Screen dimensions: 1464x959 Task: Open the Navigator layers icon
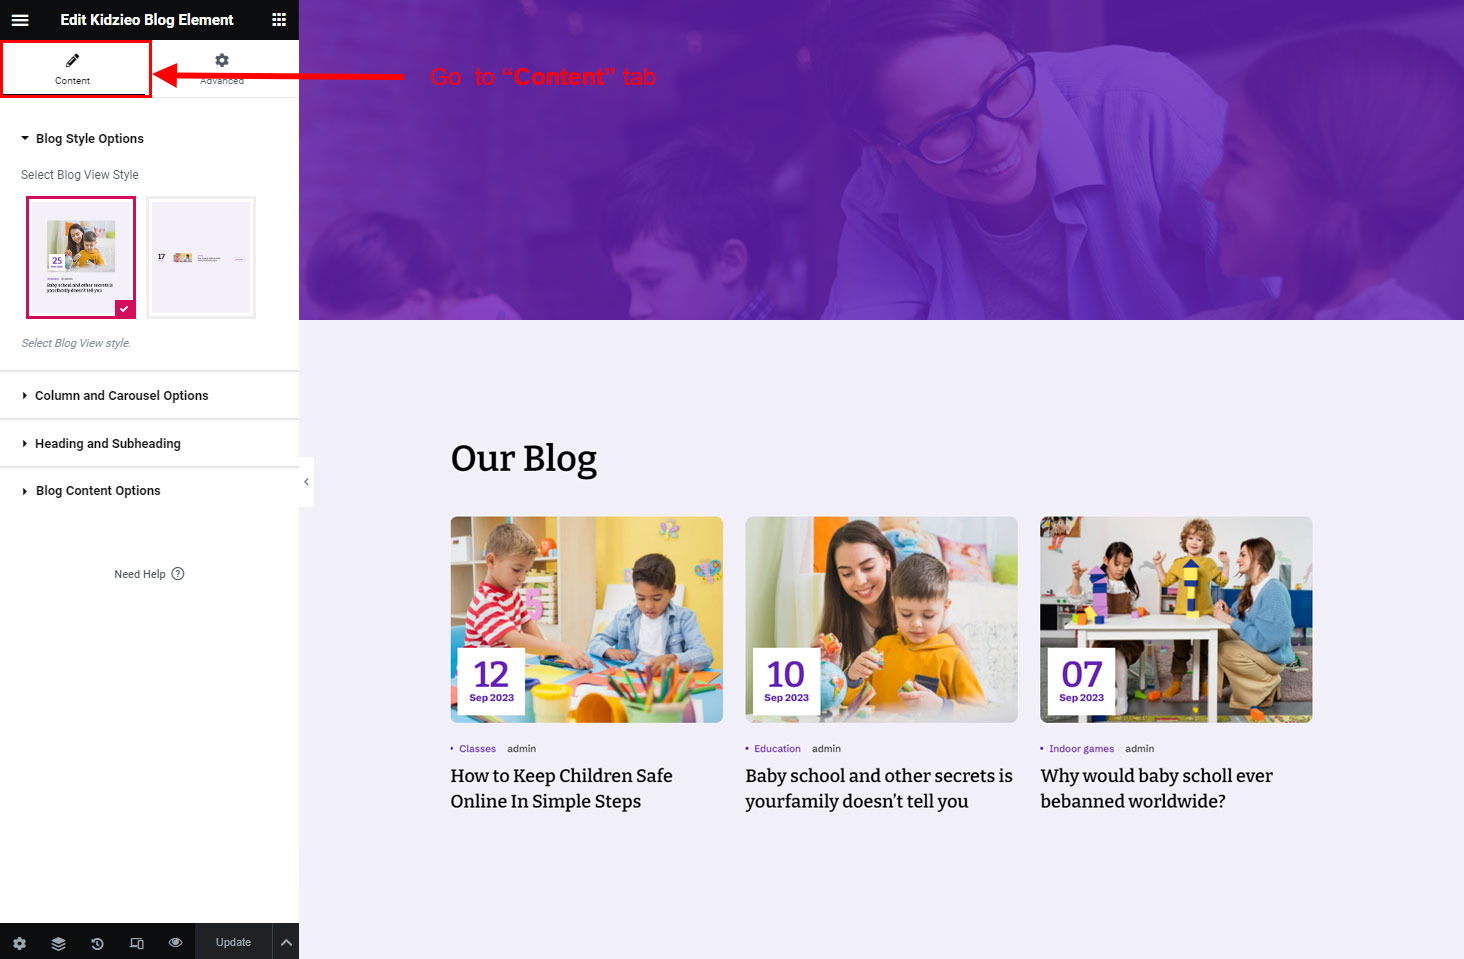coord(58,943)
